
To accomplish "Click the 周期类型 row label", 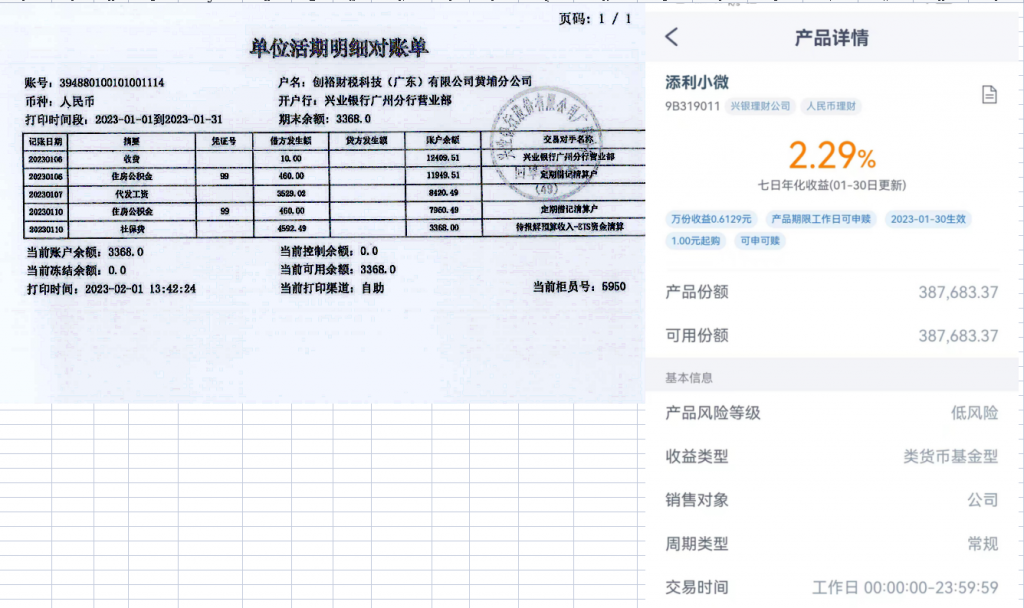I will [697, 543].
